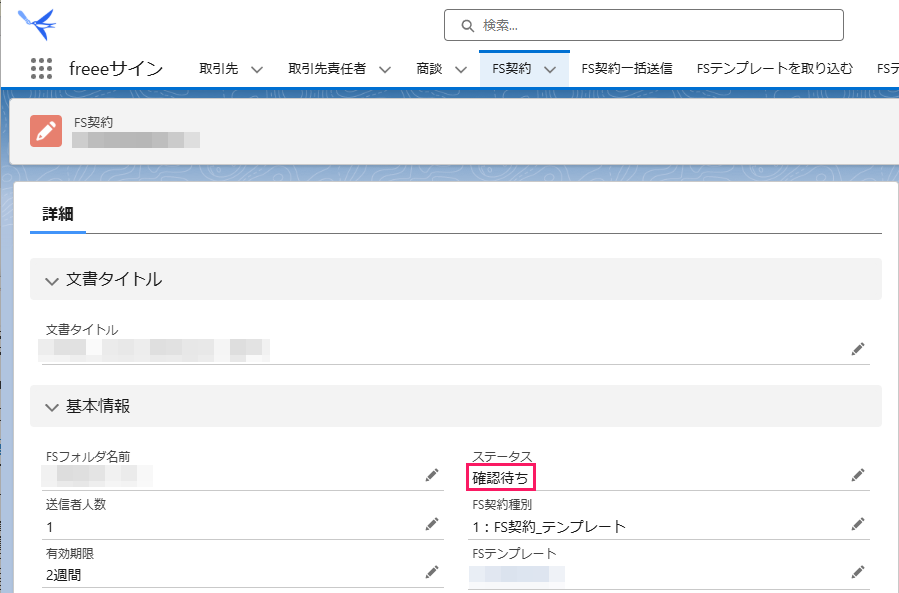Screen dimensions: 899x593
Task: Edit the FS契約種別 field pencil
Action: [x=858, y=524]
